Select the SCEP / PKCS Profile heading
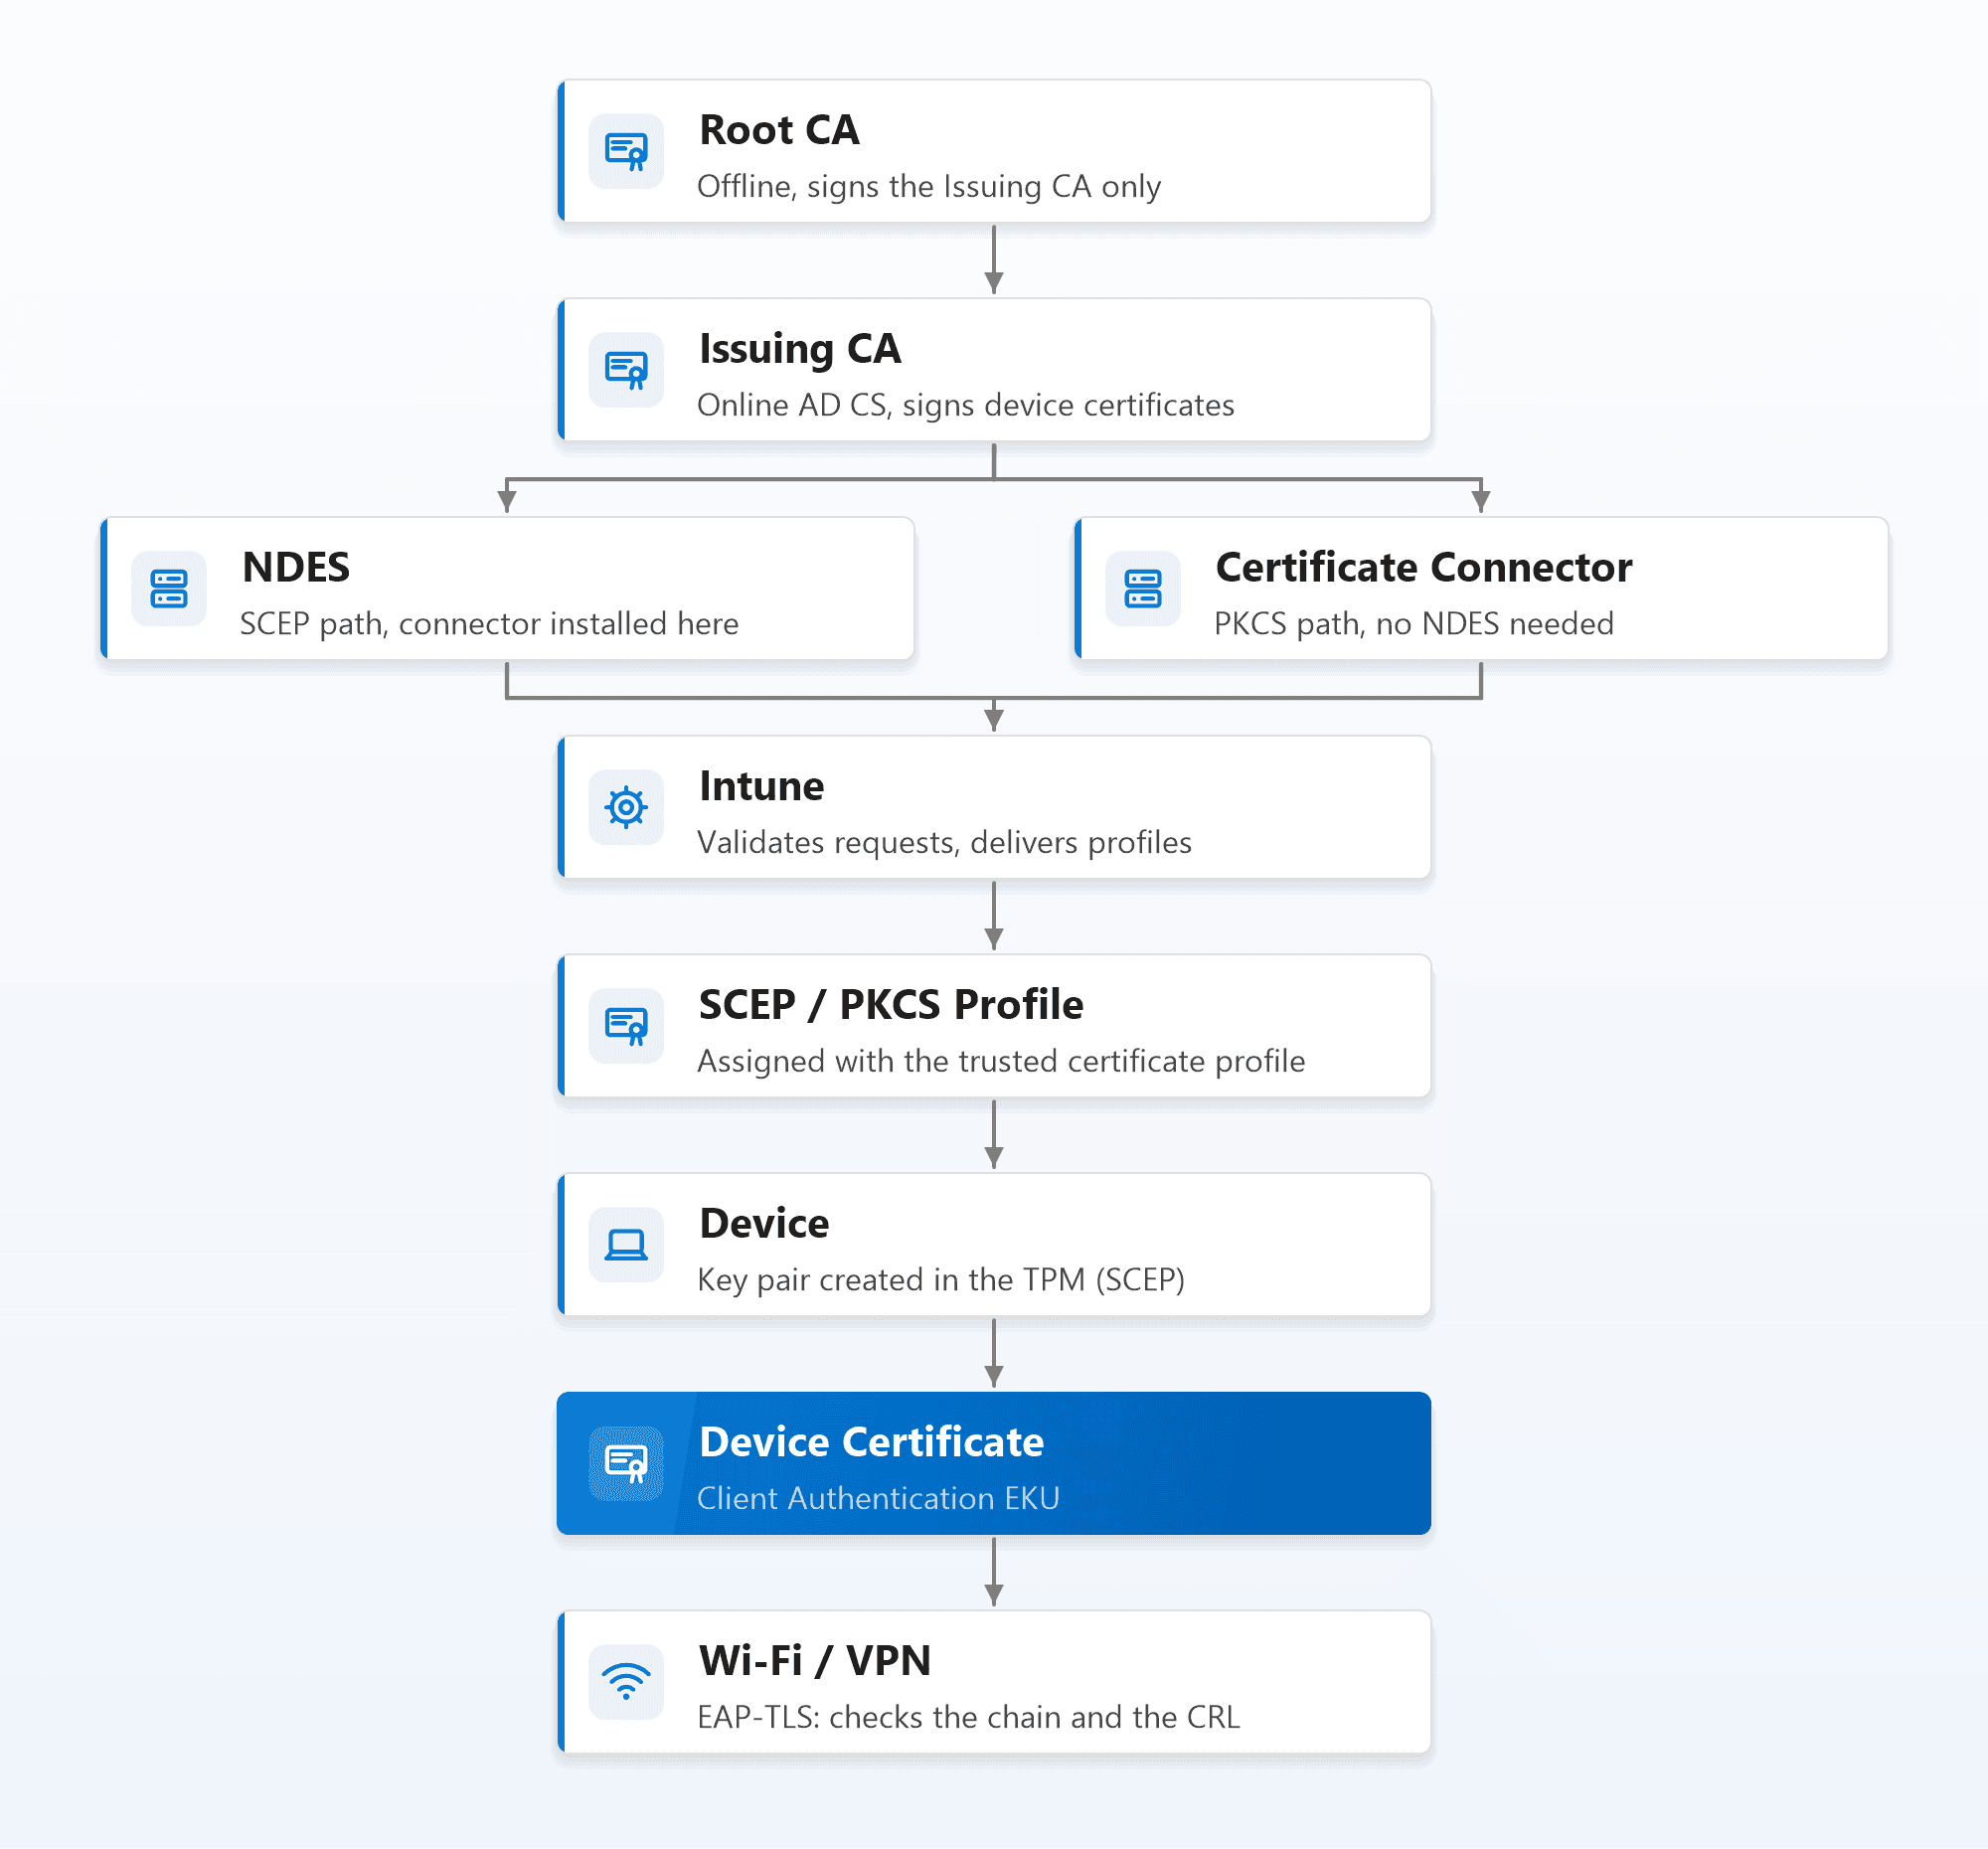The height and width of the screenshot is (1849, 1988). pyautogui.click(x=891, y=1005)
